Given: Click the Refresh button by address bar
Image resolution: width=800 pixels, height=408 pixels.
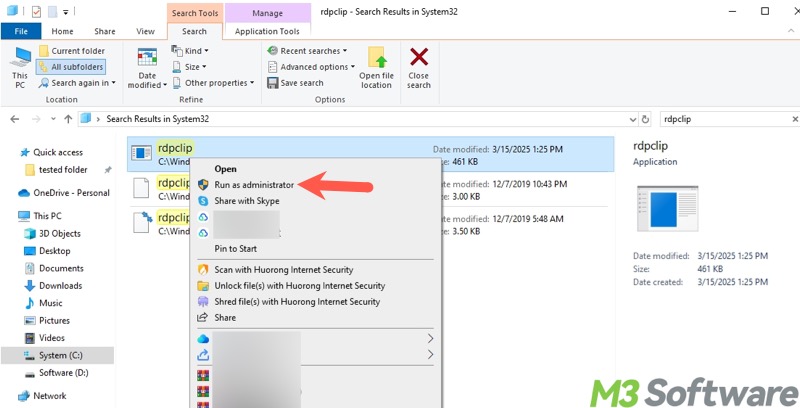Looking at the screenshot, I should [x=645, y=119].
